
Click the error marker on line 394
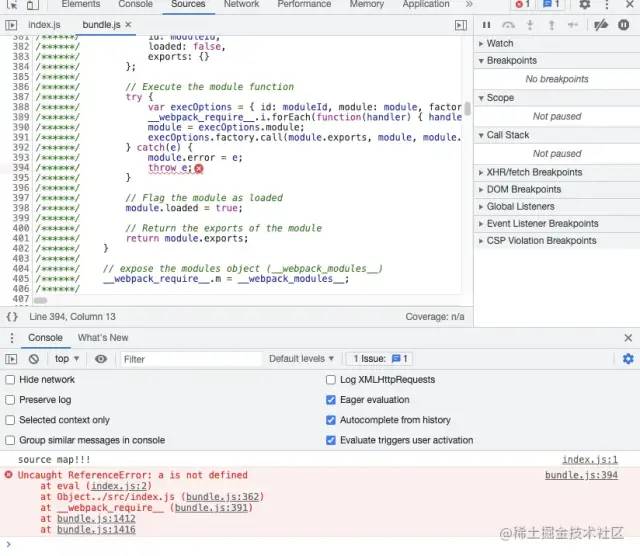(199, 169)
